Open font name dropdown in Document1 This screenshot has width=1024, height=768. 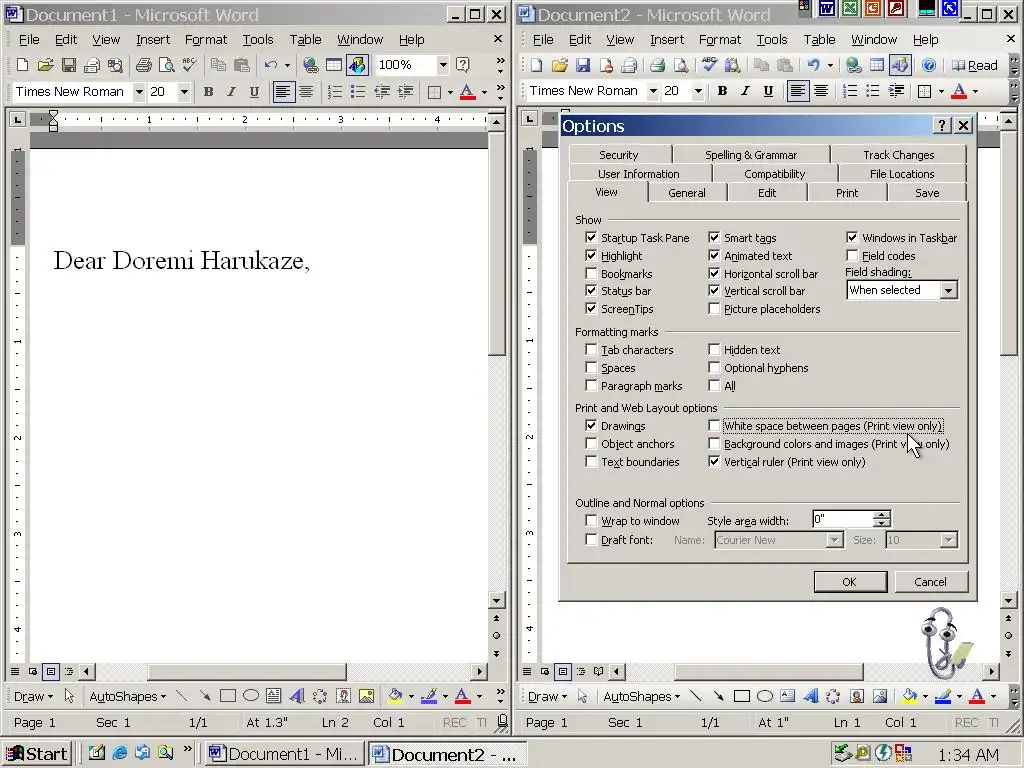139,92
